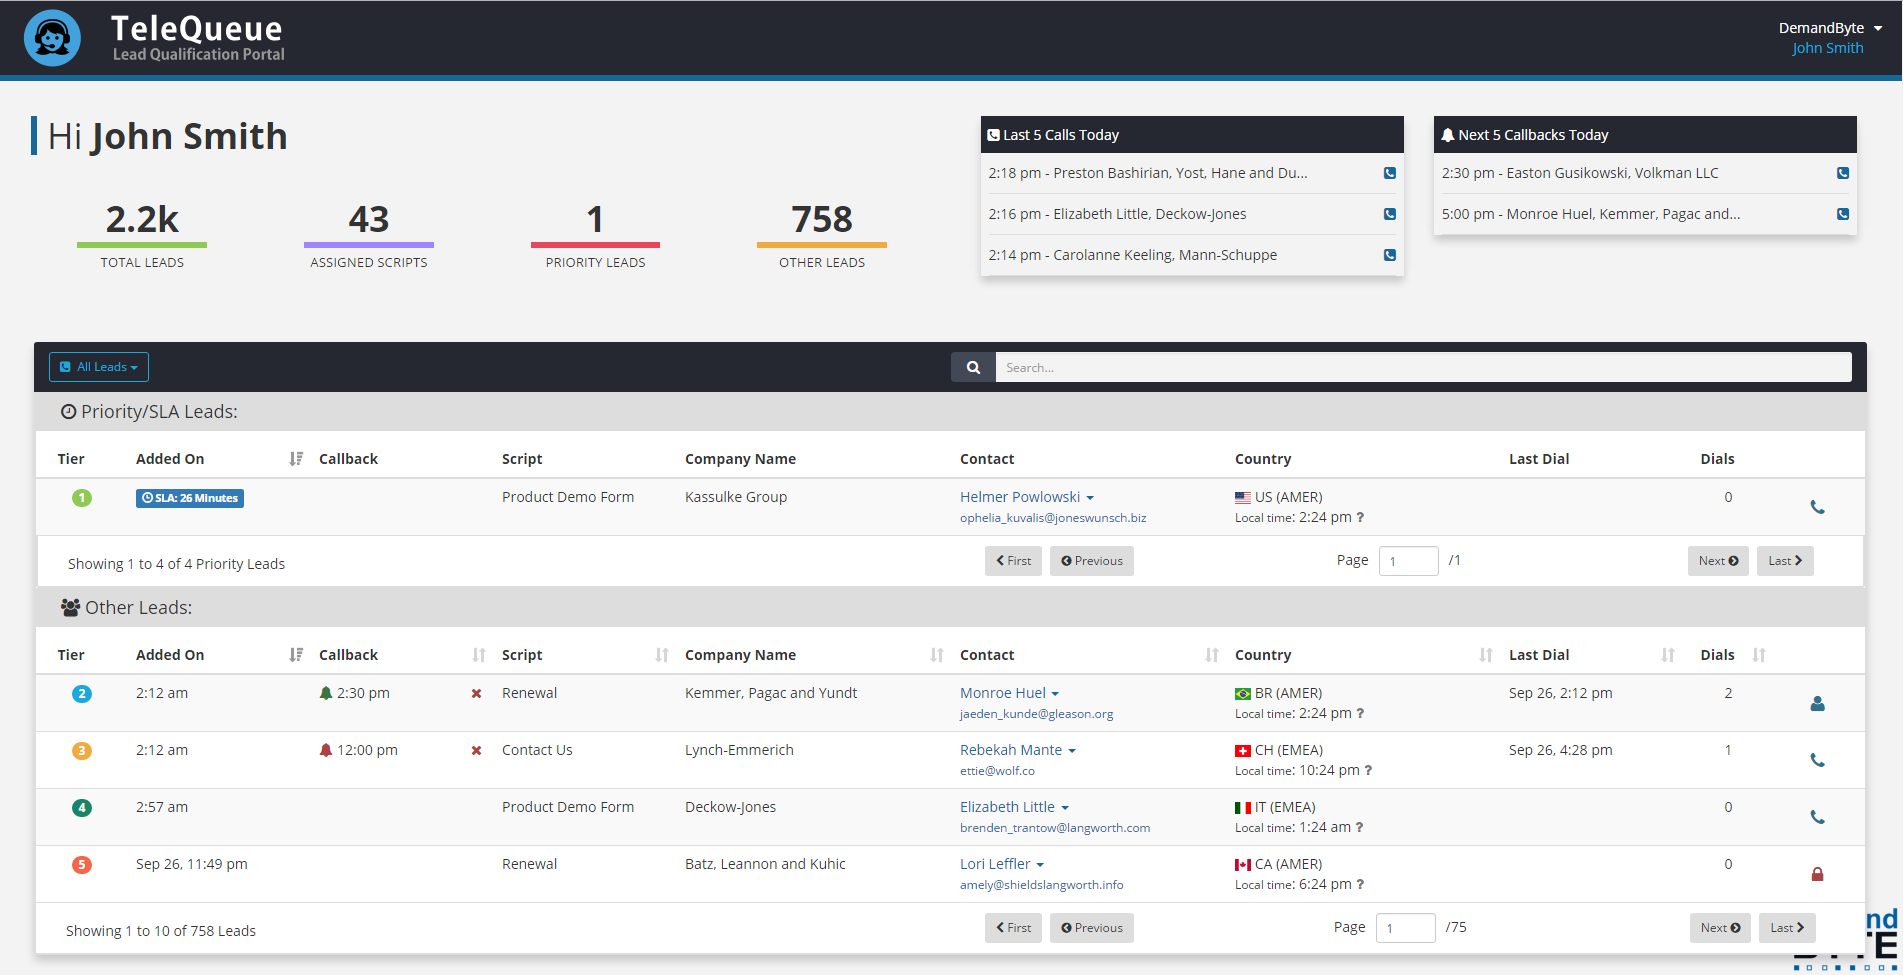Click the Other Leads page number field
Viewport: 1903px width, 975px height.
tap(1405, 928)
